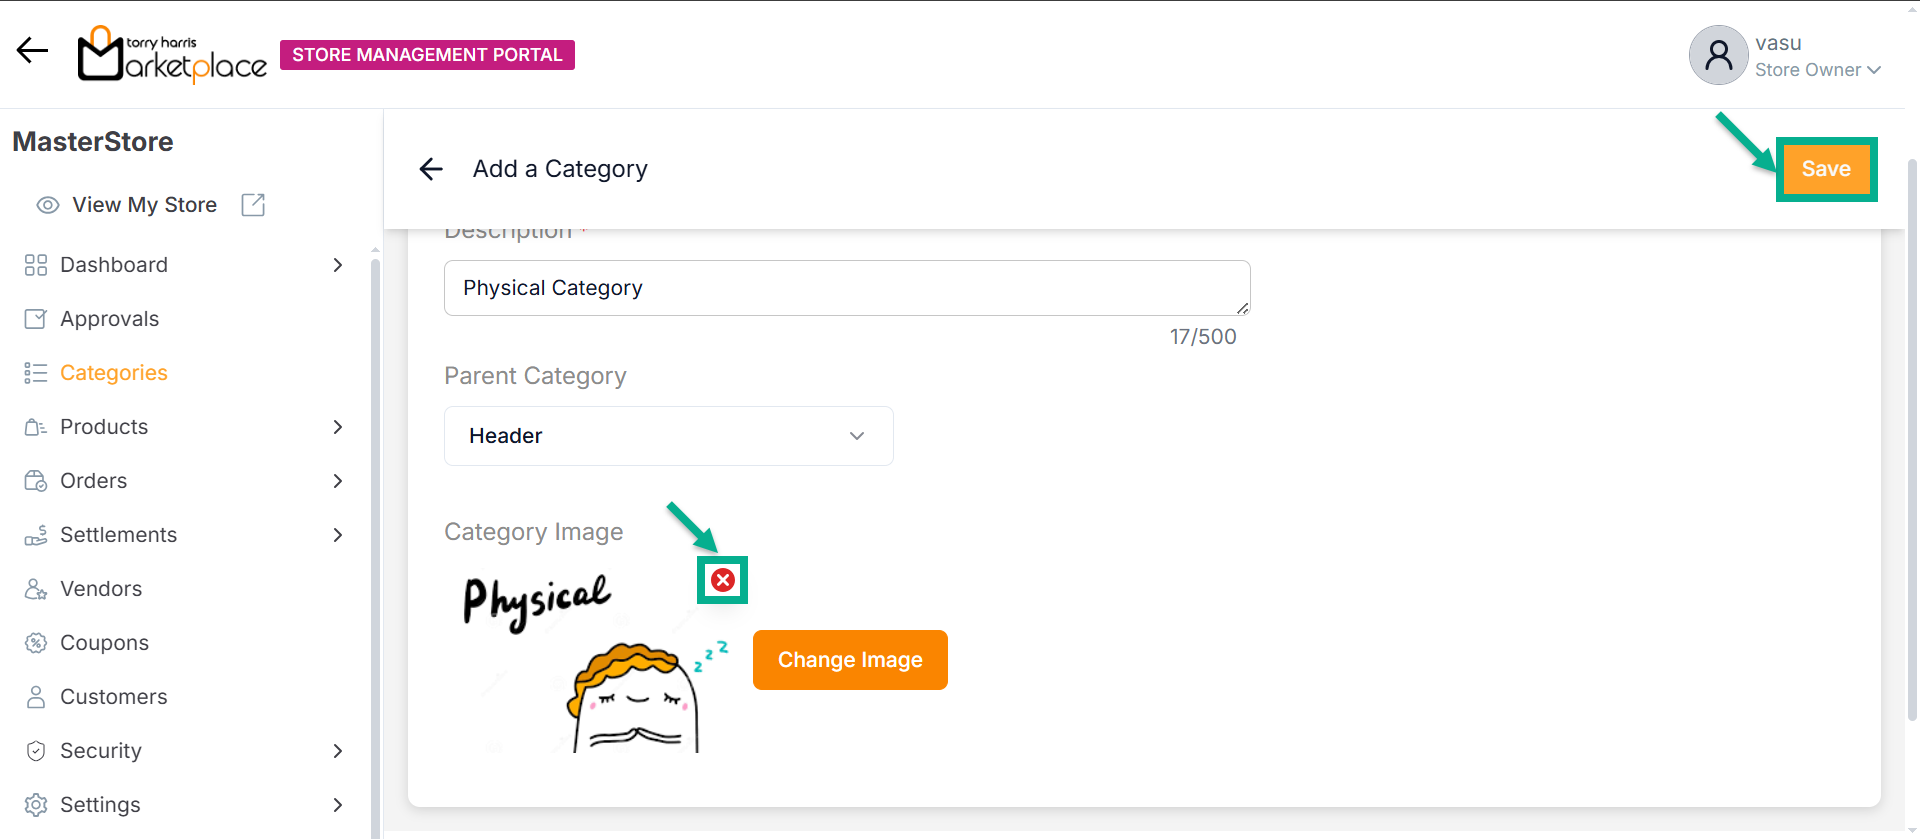Expand the Dashboard submenu chevron
Screen dimensions: 1920x839
pyautogui.click(x=338, y=265)
